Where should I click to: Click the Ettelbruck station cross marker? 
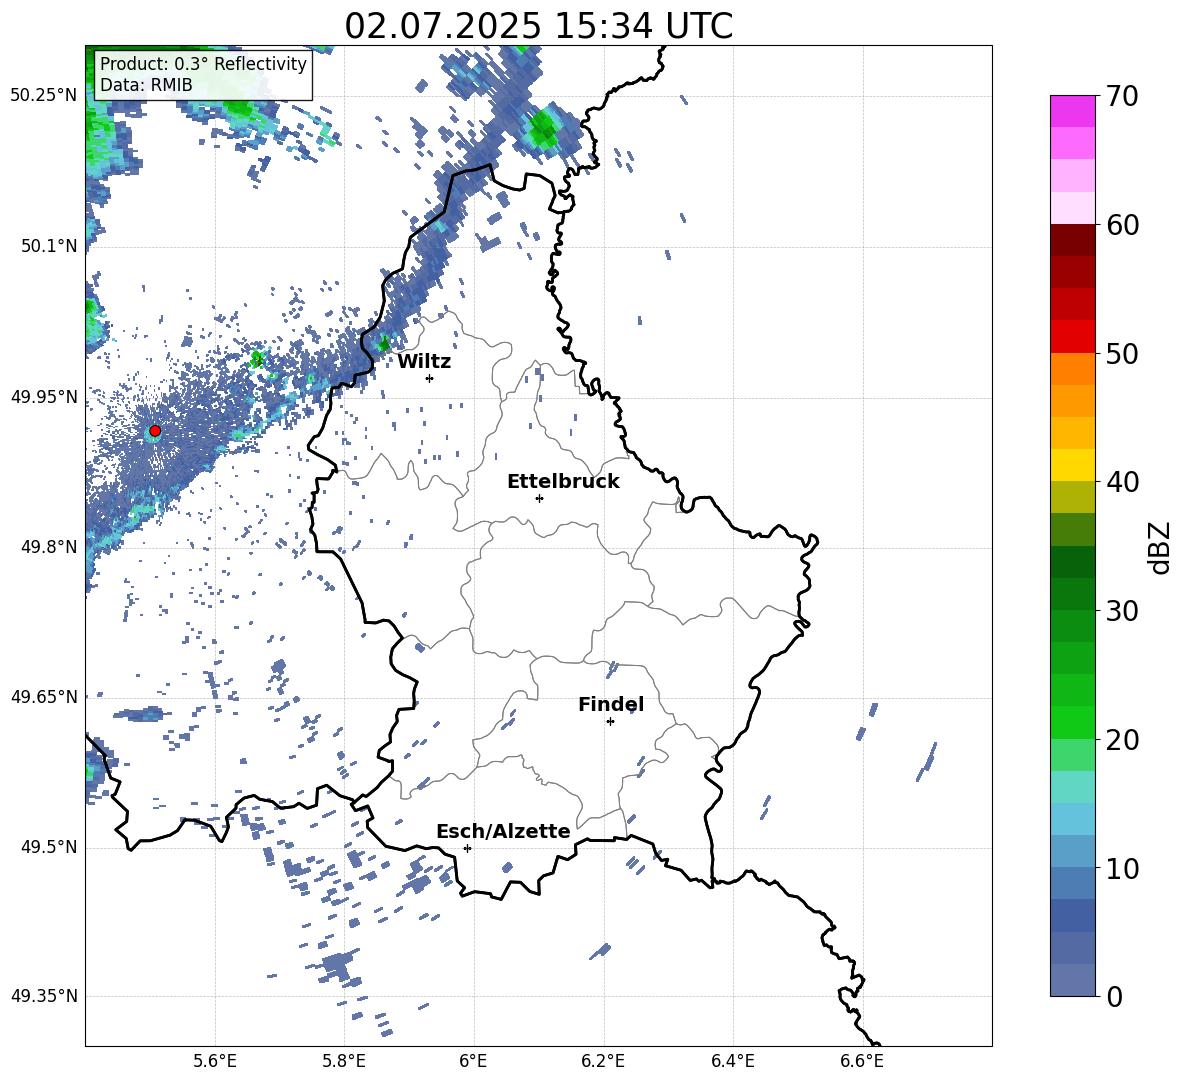(539, 498)
